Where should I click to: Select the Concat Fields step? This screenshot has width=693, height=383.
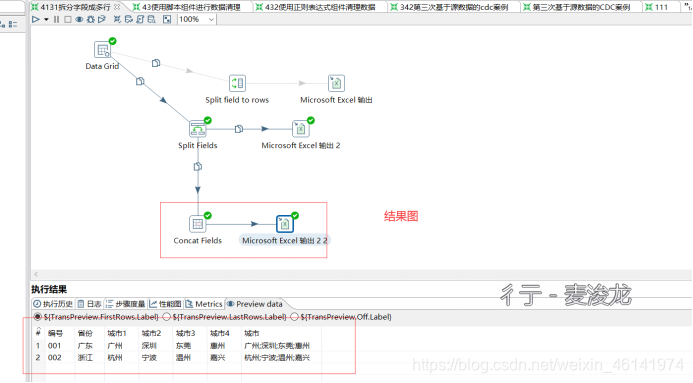198,224
